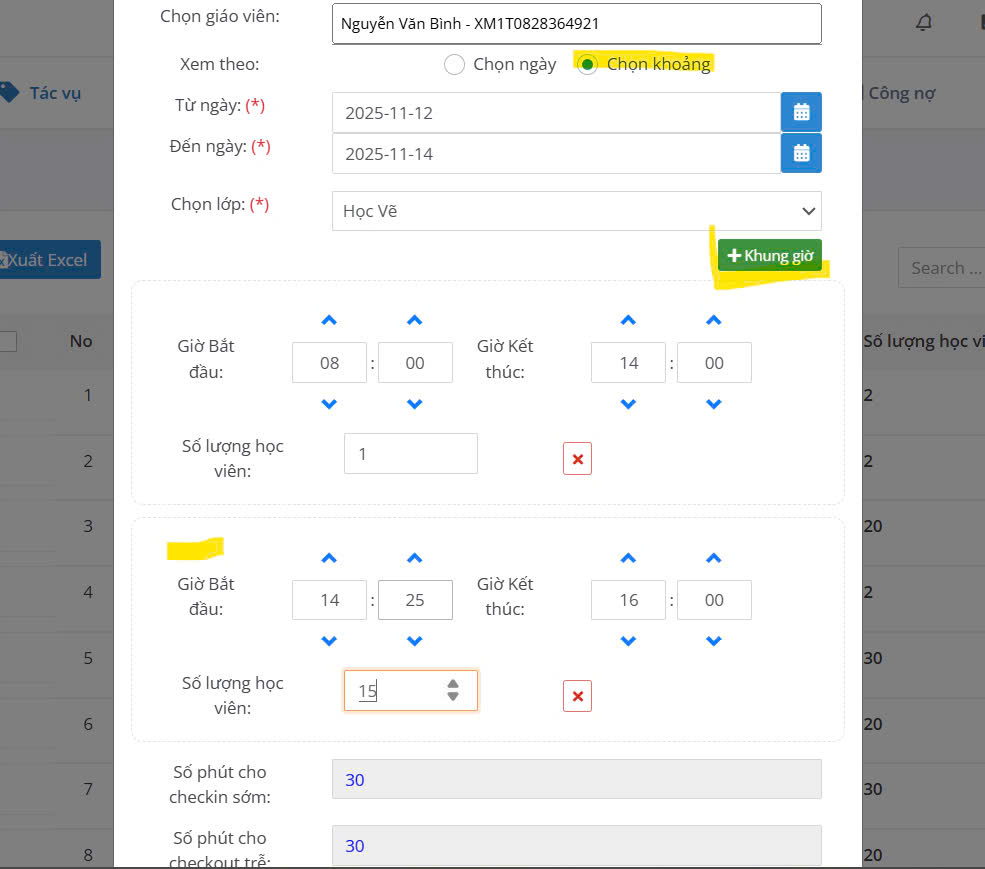Screen dimensions: 985x869
Task: Open the Chọn giáo viên teacher selector
Action: point(576,24)
